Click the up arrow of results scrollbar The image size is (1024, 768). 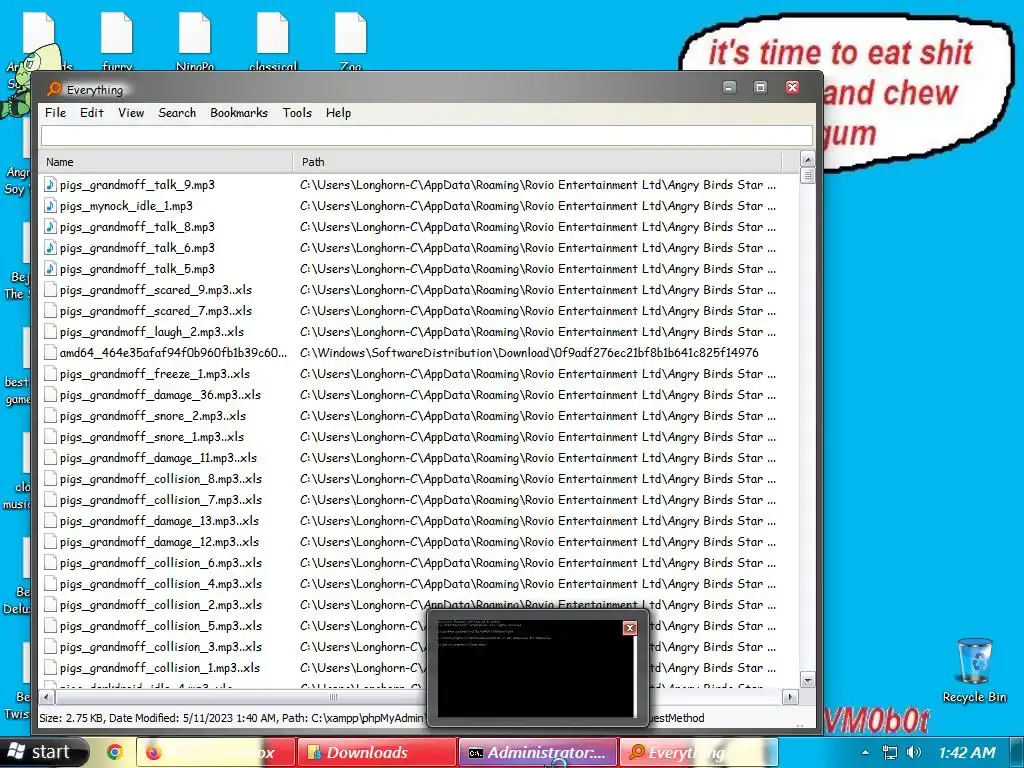coord(807,159)
